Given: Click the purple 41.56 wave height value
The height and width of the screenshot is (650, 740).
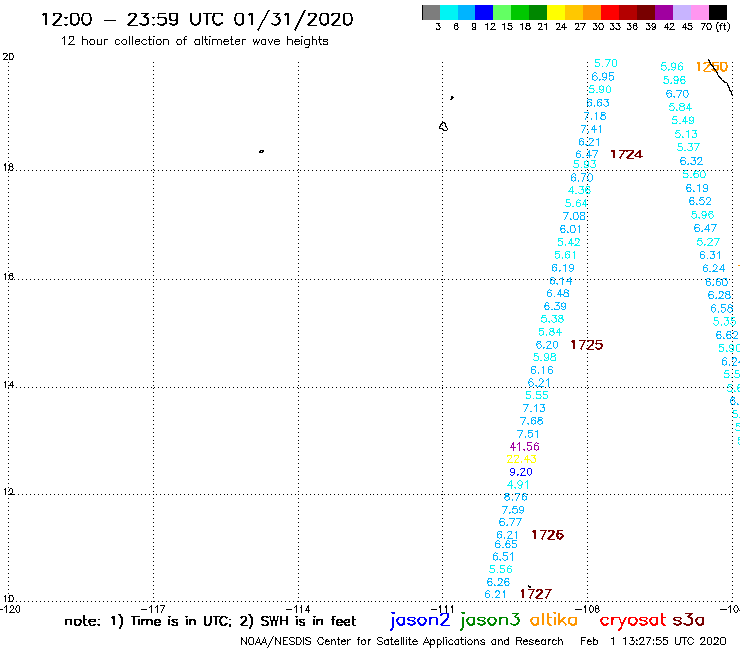Looking at the screenshot, I should pyautogui.click(x=524, y=447).
